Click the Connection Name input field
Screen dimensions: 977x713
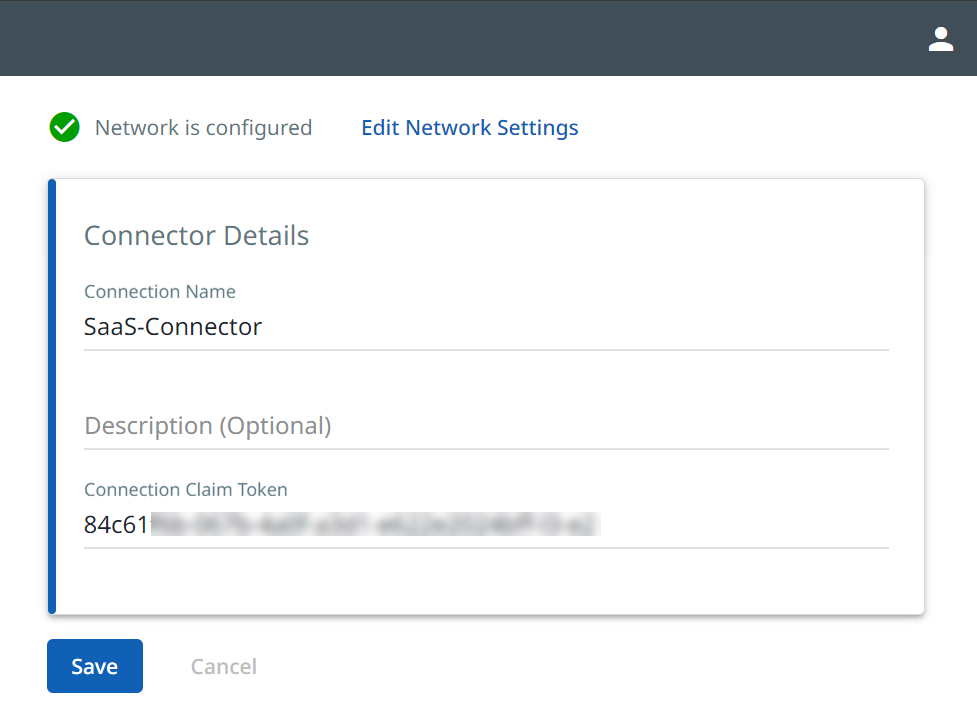click(486, 327)
